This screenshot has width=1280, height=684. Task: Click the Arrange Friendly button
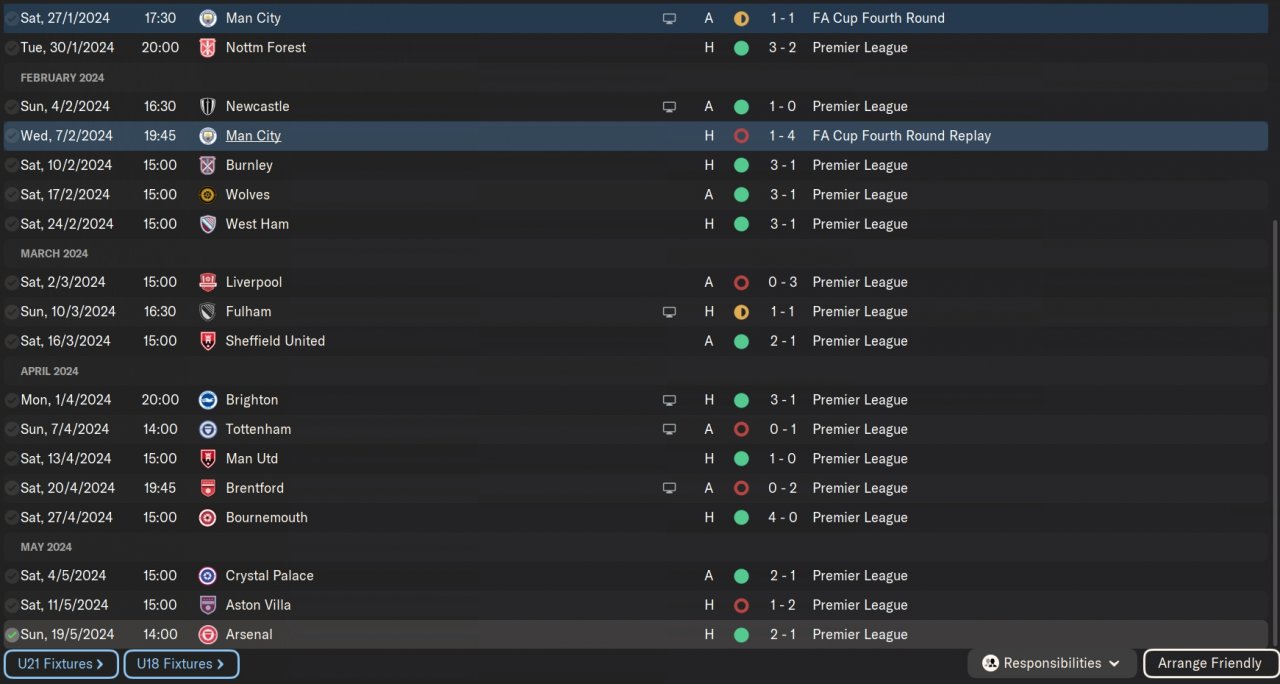pos(1209,663)
